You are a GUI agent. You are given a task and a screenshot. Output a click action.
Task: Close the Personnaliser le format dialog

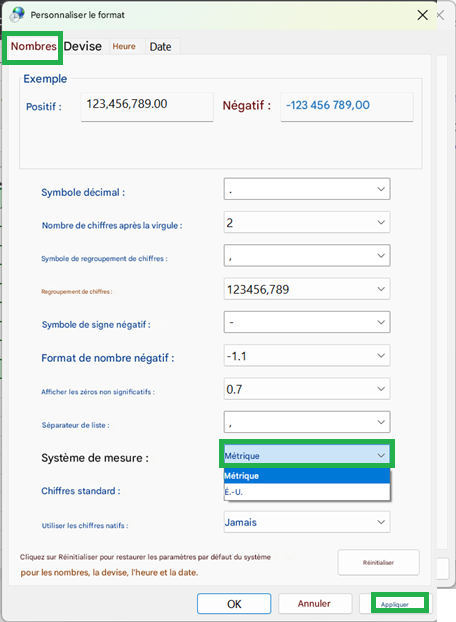pyautogui.click(x=423, y=15)
